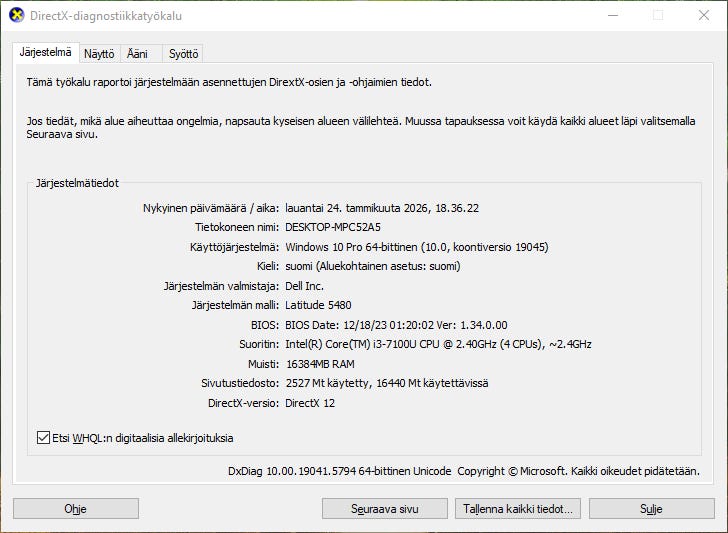Click the DirectX-versio label
728x533 pixels.
(x=243, y=403)
